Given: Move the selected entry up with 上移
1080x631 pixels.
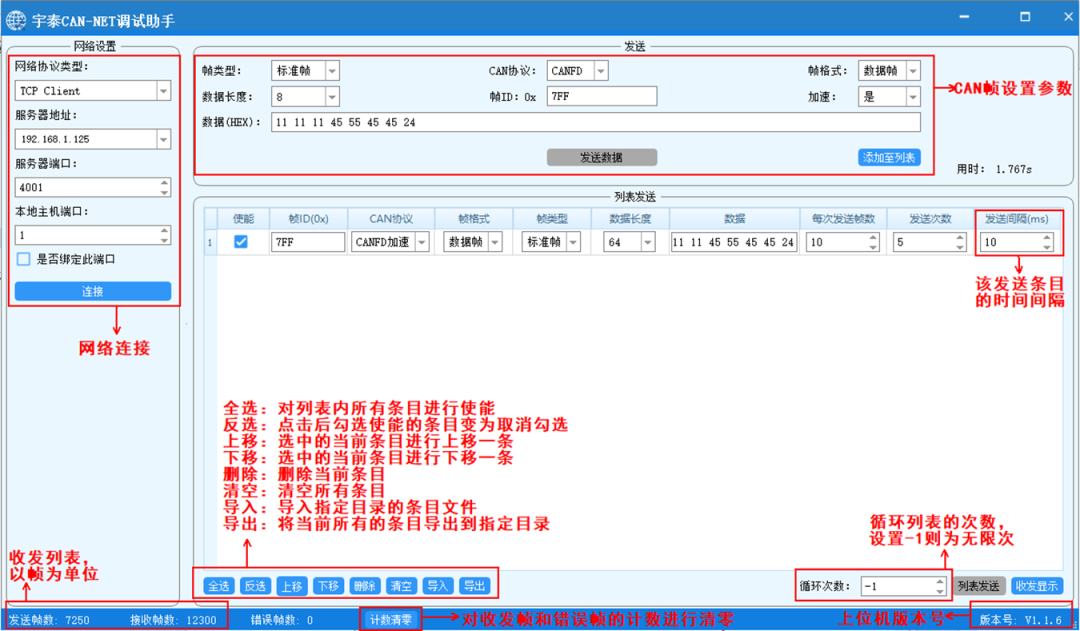Looking at the screenshot, I should pyautogui.click(x=291, y=586).
